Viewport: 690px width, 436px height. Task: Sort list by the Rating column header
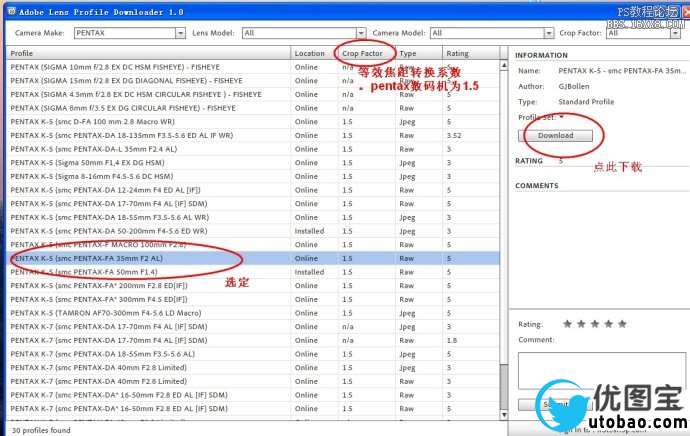(471, 53)
